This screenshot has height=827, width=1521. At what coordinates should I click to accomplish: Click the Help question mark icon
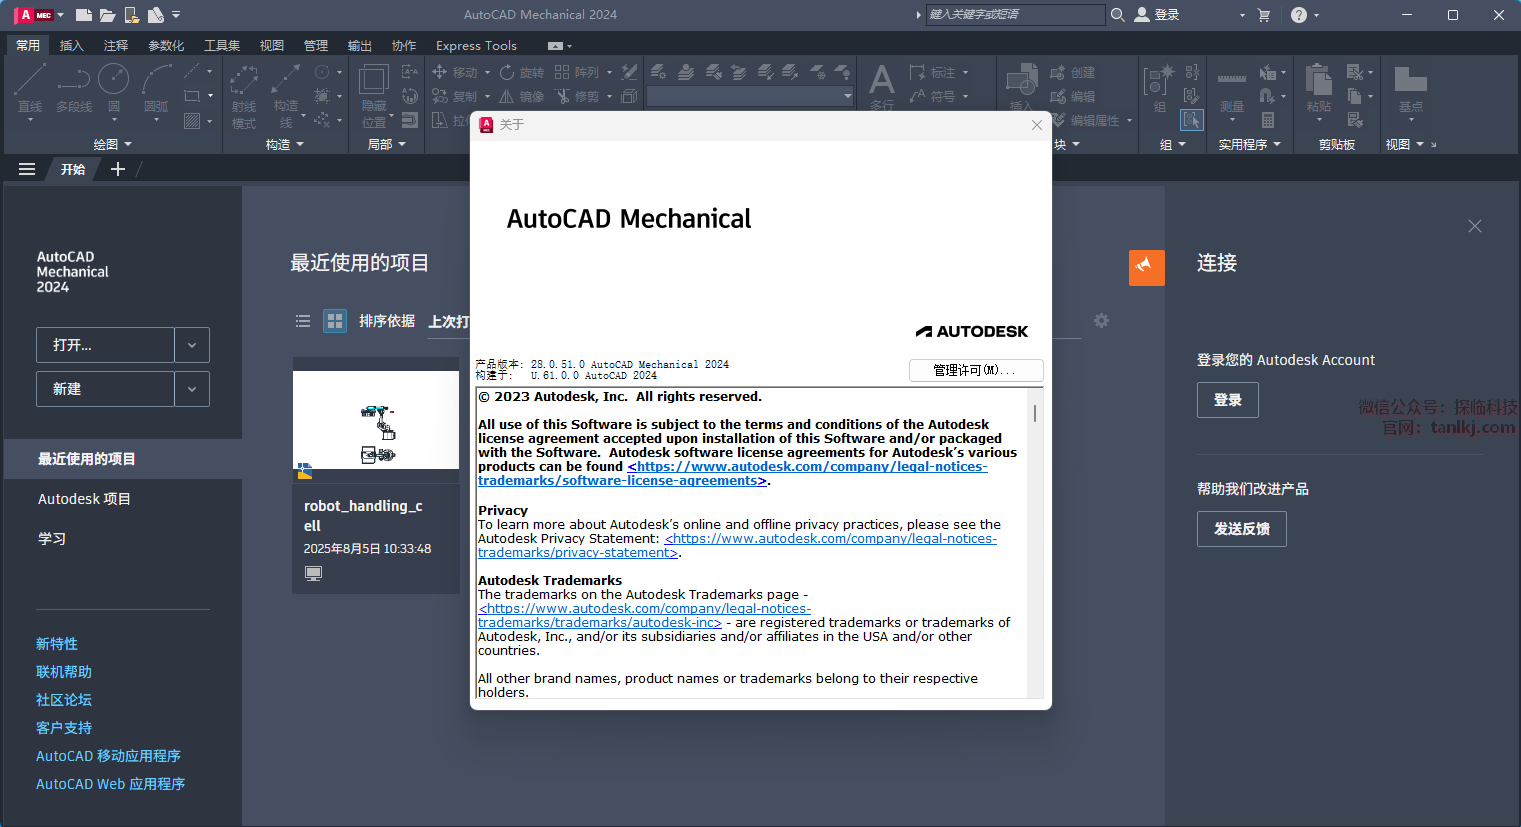pyautogui.click(x=1298, y=15)
